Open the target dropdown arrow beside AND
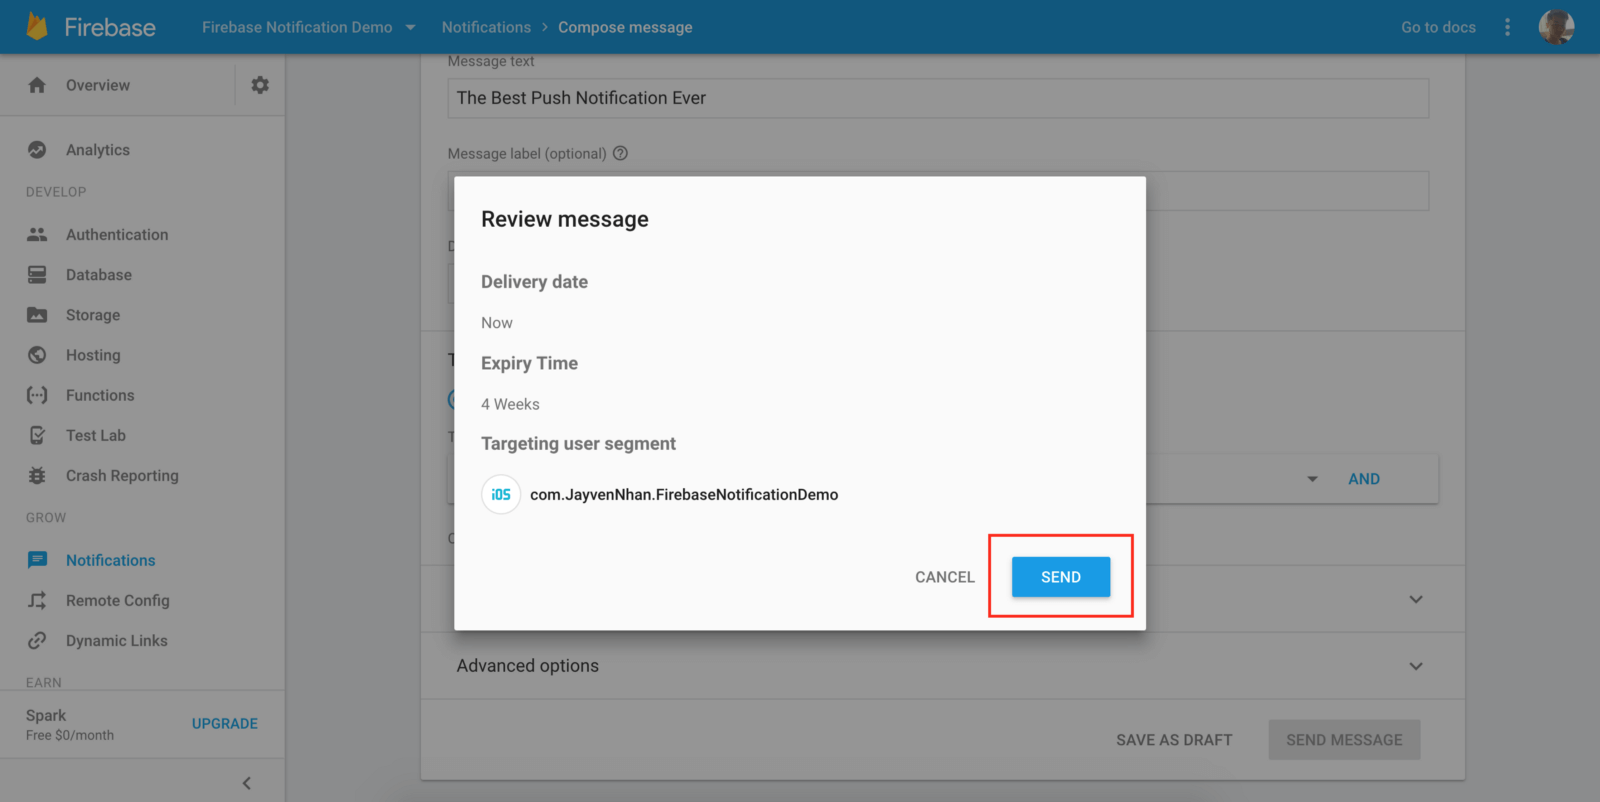The height and width of the screenshot is (802, 1600). (1312, 479)
